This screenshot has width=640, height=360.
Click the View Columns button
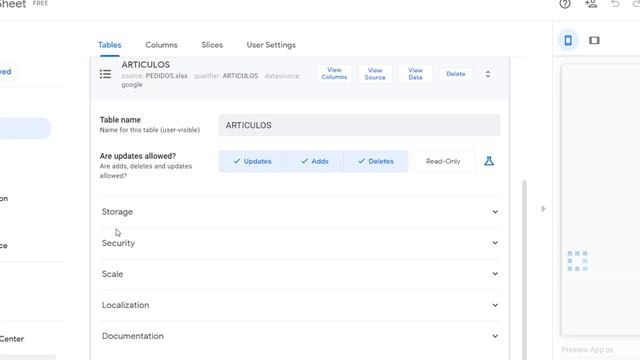coord(334,73)
